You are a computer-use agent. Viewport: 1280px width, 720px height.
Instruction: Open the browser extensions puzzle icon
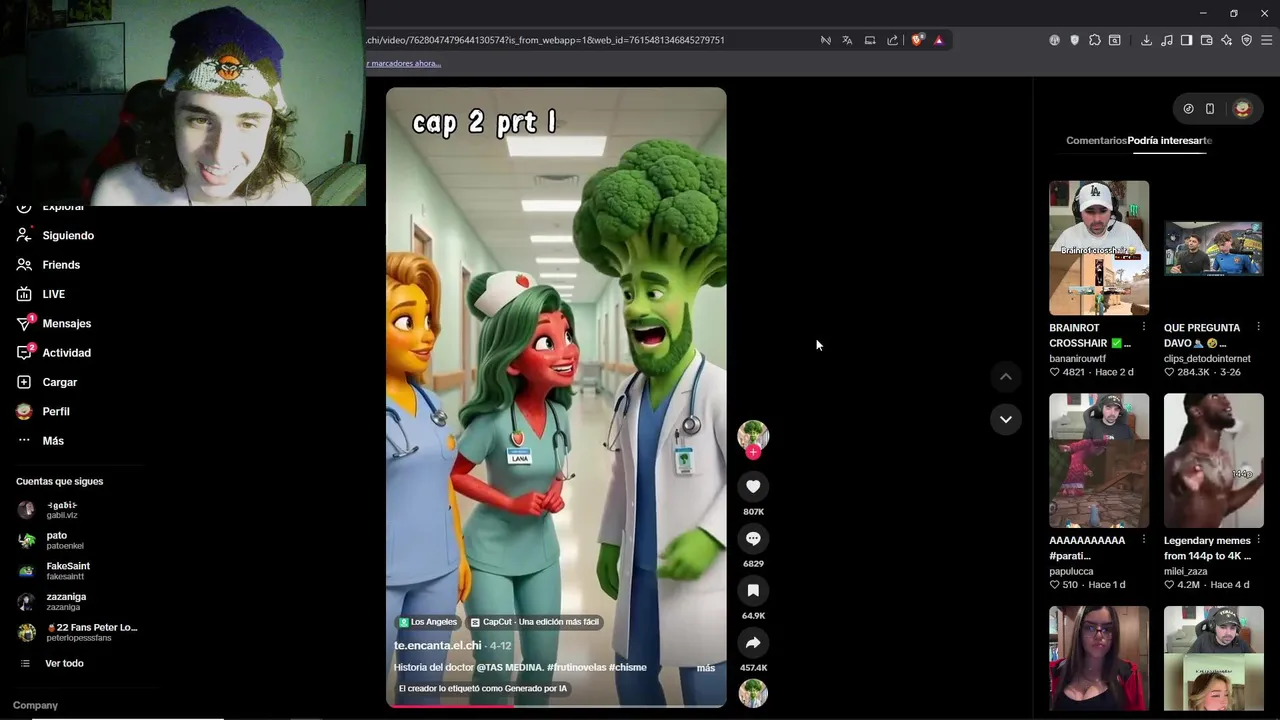pyautogui.click(x=1095, y=40)
